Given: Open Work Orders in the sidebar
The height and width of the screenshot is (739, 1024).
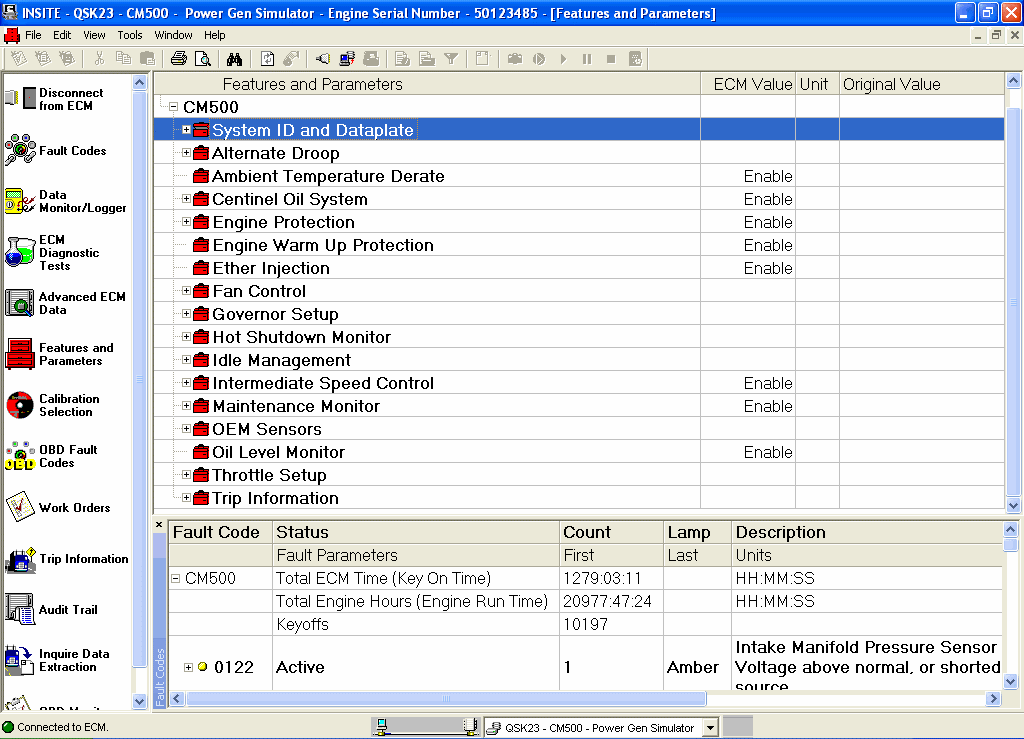Looking at the screenshot, I should coord(57,507).
